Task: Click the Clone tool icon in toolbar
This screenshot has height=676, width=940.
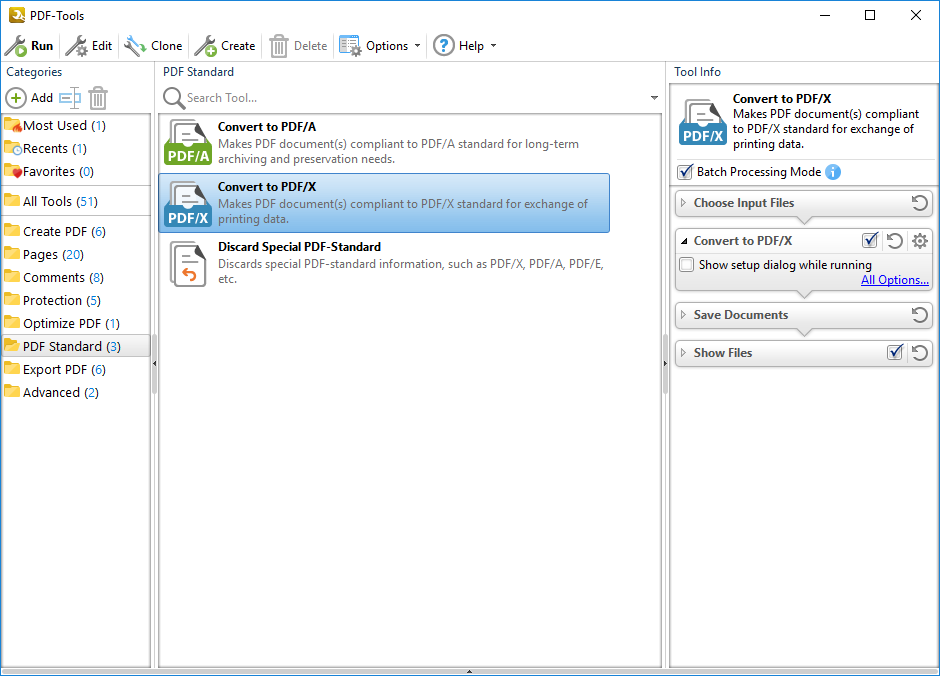Action: [x=135, y=46]
